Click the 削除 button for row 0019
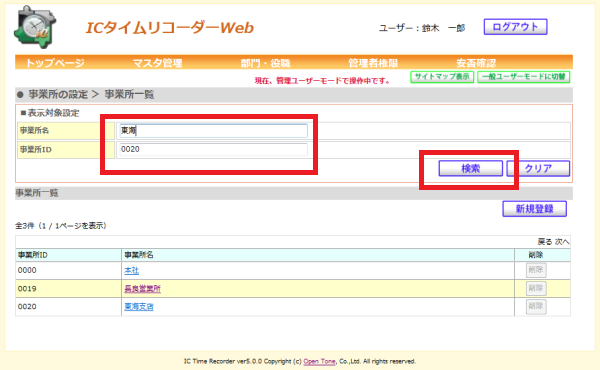This screenshot has height=370, width=600. 536,288
